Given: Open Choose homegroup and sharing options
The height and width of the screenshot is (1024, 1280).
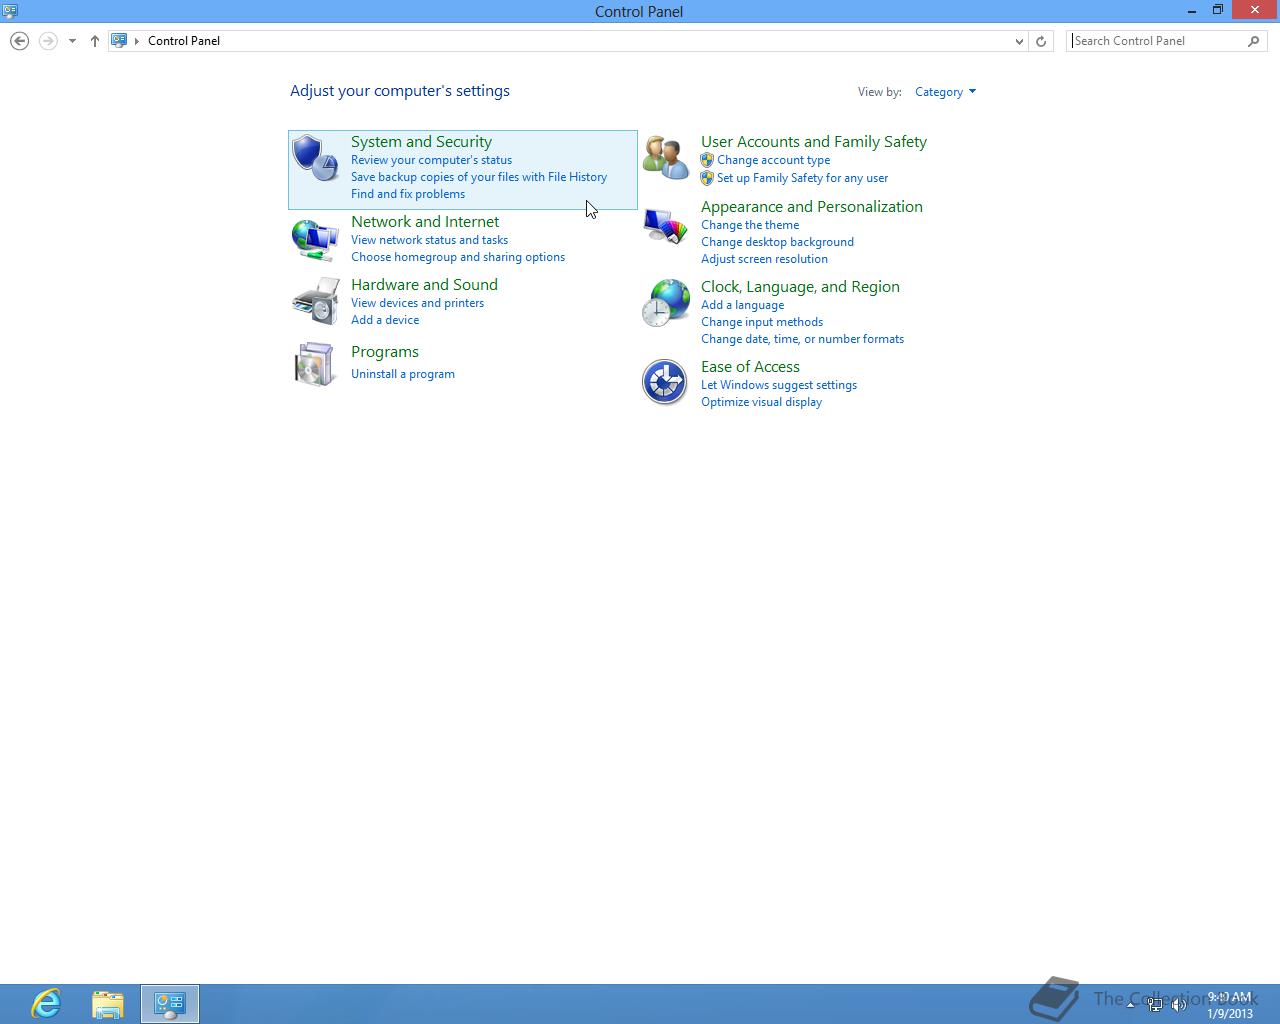Looking at the screenshot, I should 458,257.
